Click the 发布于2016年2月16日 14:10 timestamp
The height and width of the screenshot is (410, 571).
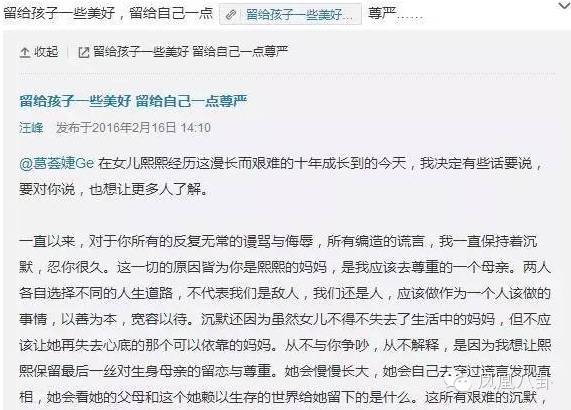pos(133,128)
